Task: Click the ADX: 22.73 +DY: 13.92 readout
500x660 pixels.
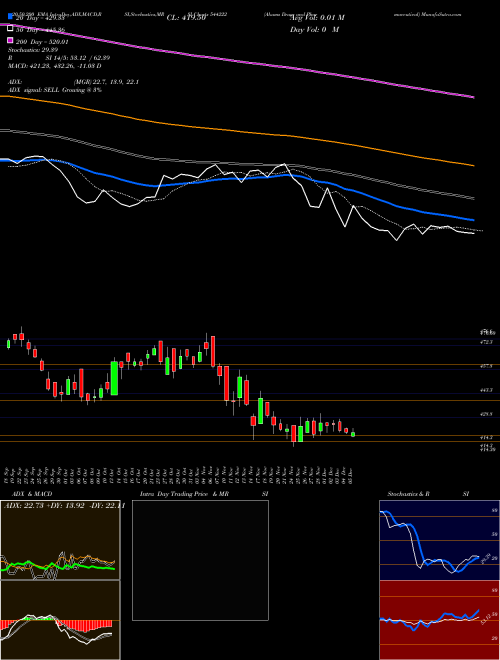Action: click(x=64, y=506)
